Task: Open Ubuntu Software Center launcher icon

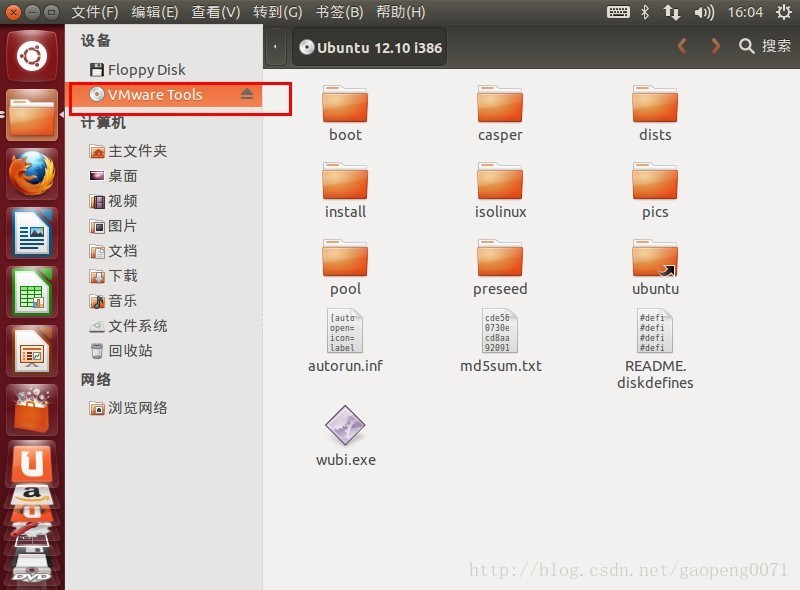Action: coord(32,410)
